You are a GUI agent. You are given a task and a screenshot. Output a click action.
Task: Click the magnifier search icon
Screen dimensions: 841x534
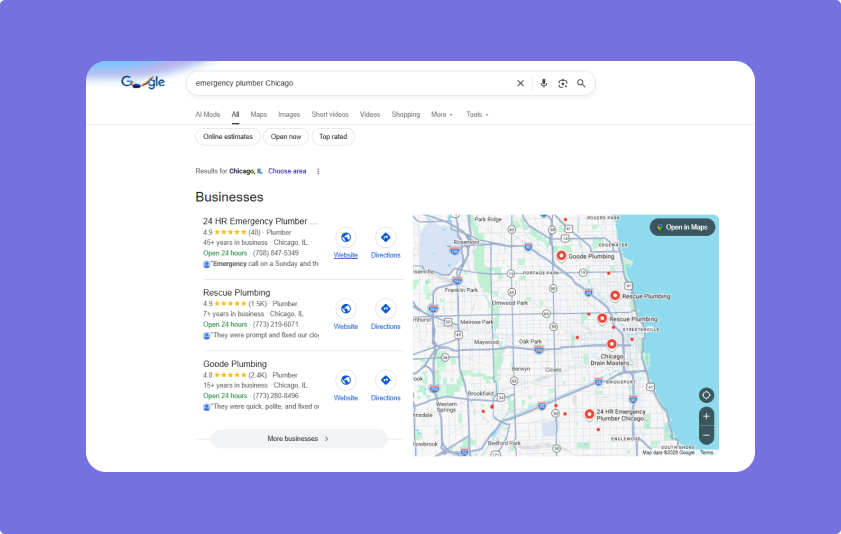[581, 83]
